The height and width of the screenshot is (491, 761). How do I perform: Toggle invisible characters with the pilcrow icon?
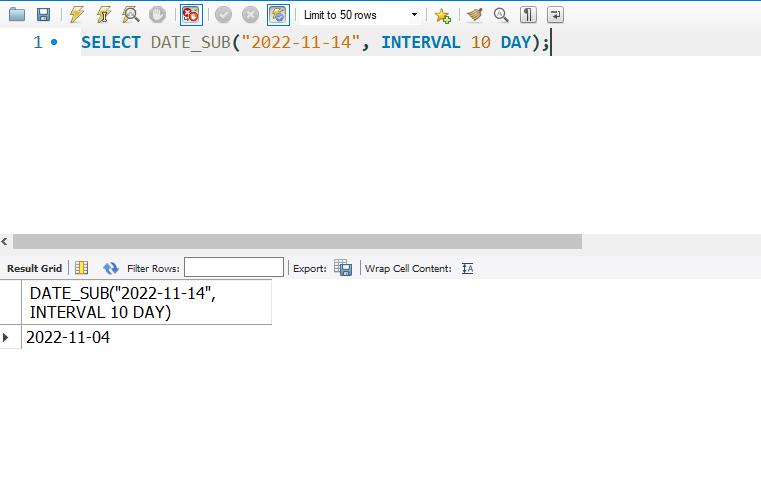[528, 15]
